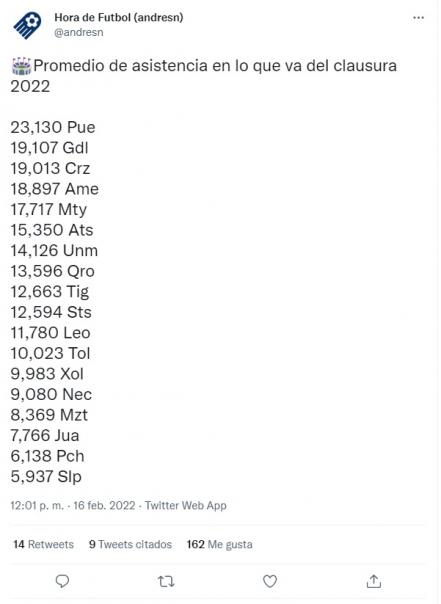This screenshot has width=441, height=604.
Task: Open the @andresn handle link
Action: [x=79, y=32]
